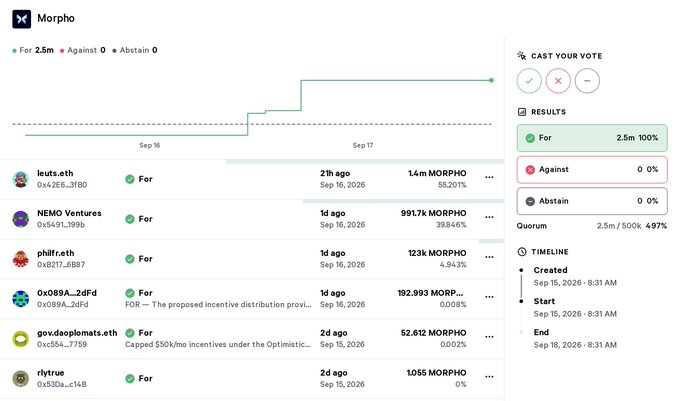Click the address 0x42E6...3fB0

[62, 185]
